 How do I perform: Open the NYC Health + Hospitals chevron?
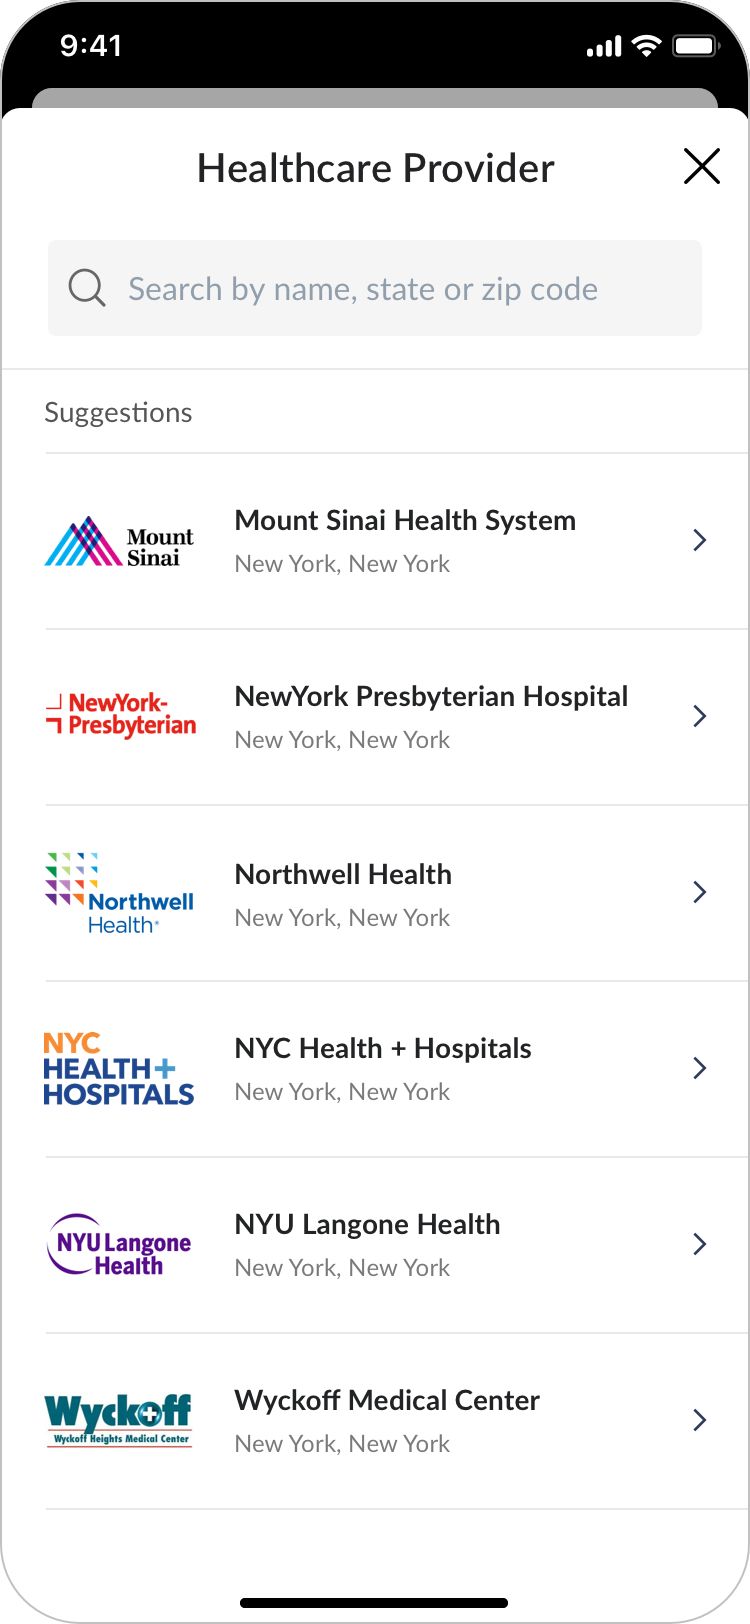[x=700, y=1069]
